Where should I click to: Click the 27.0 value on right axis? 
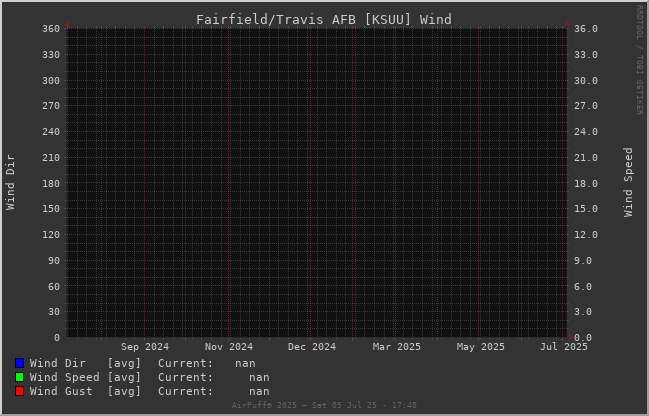click(x=586, y=106)
